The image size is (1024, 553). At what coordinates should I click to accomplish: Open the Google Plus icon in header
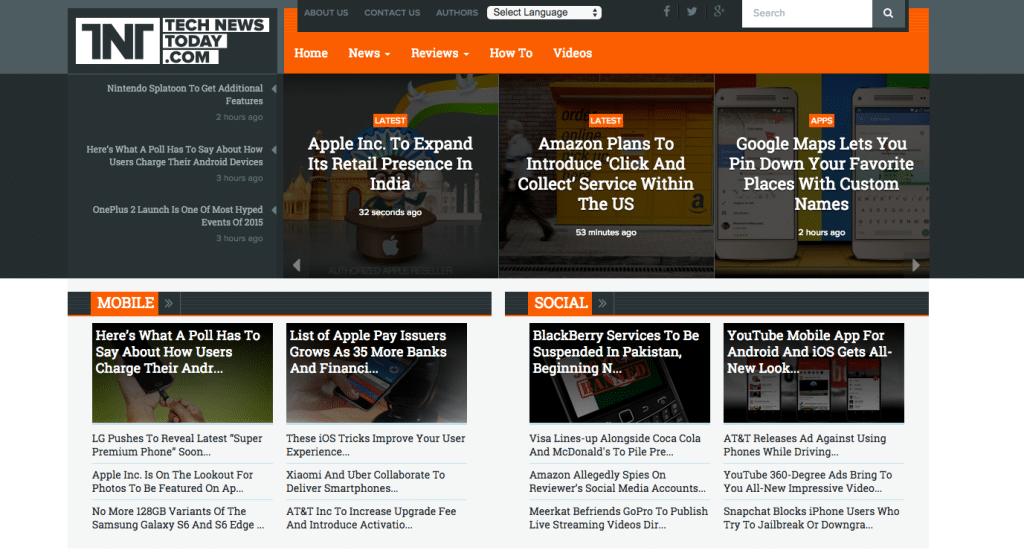tap(719, 12)
